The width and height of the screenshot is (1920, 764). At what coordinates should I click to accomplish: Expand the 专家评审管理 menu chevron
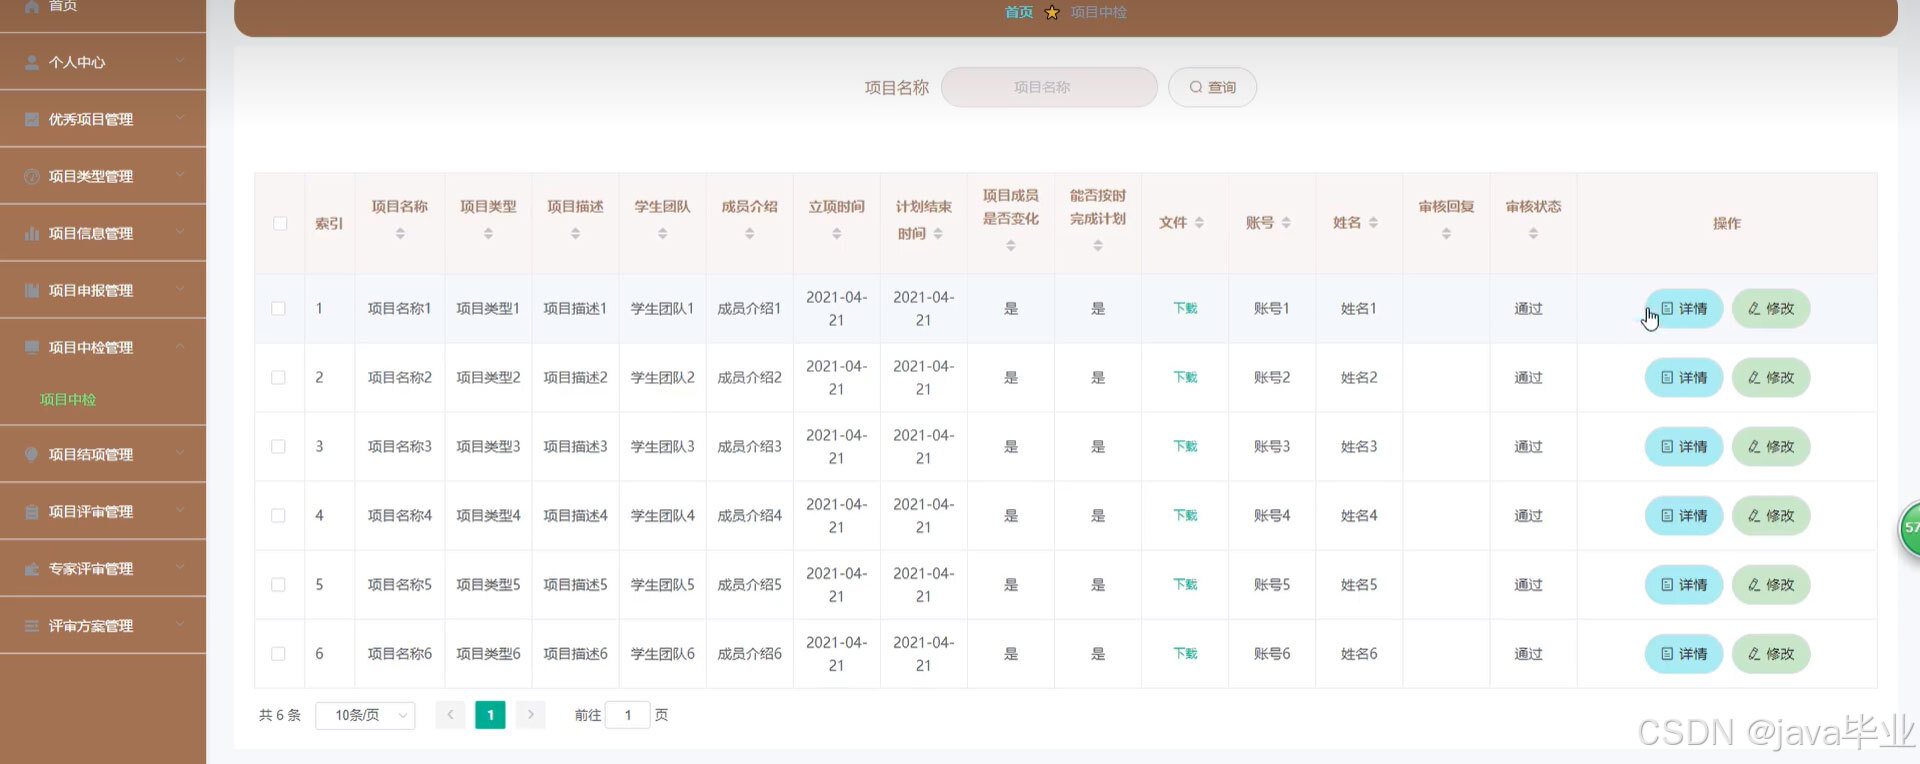click(180, 567)
